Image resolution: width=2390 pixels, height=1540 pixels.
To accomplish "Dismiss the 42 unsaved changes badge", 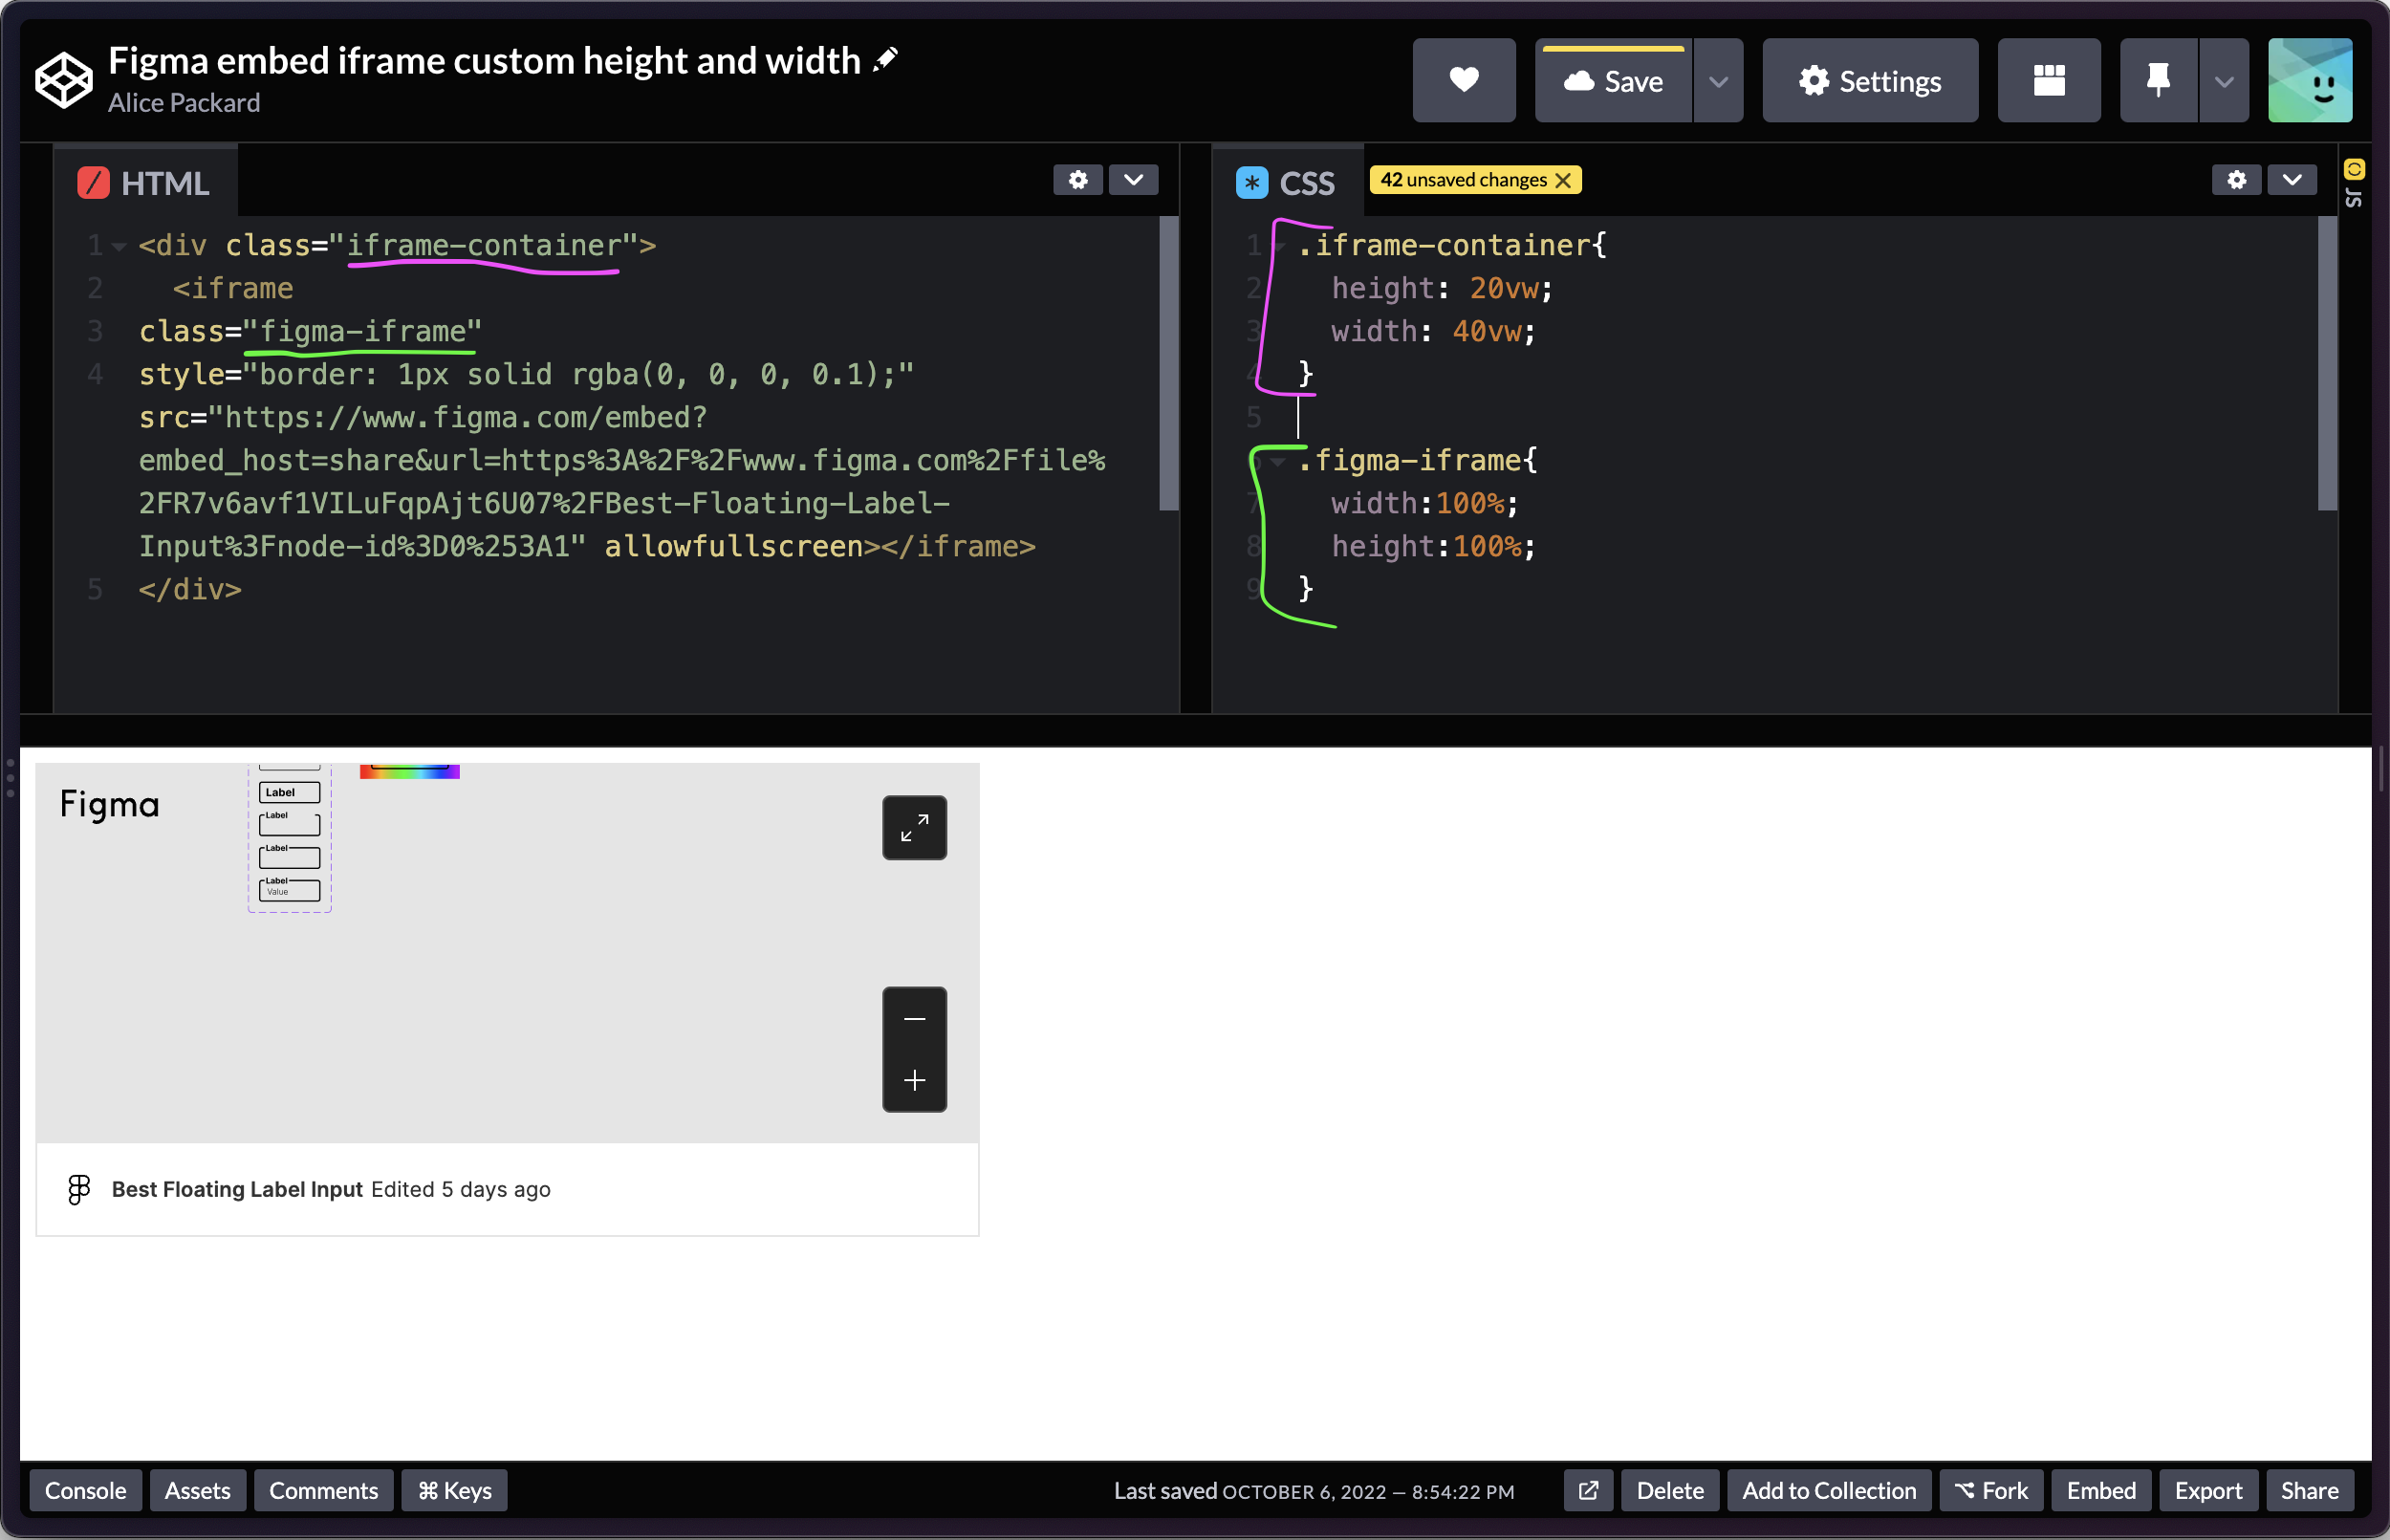I will coord(1563,180).
